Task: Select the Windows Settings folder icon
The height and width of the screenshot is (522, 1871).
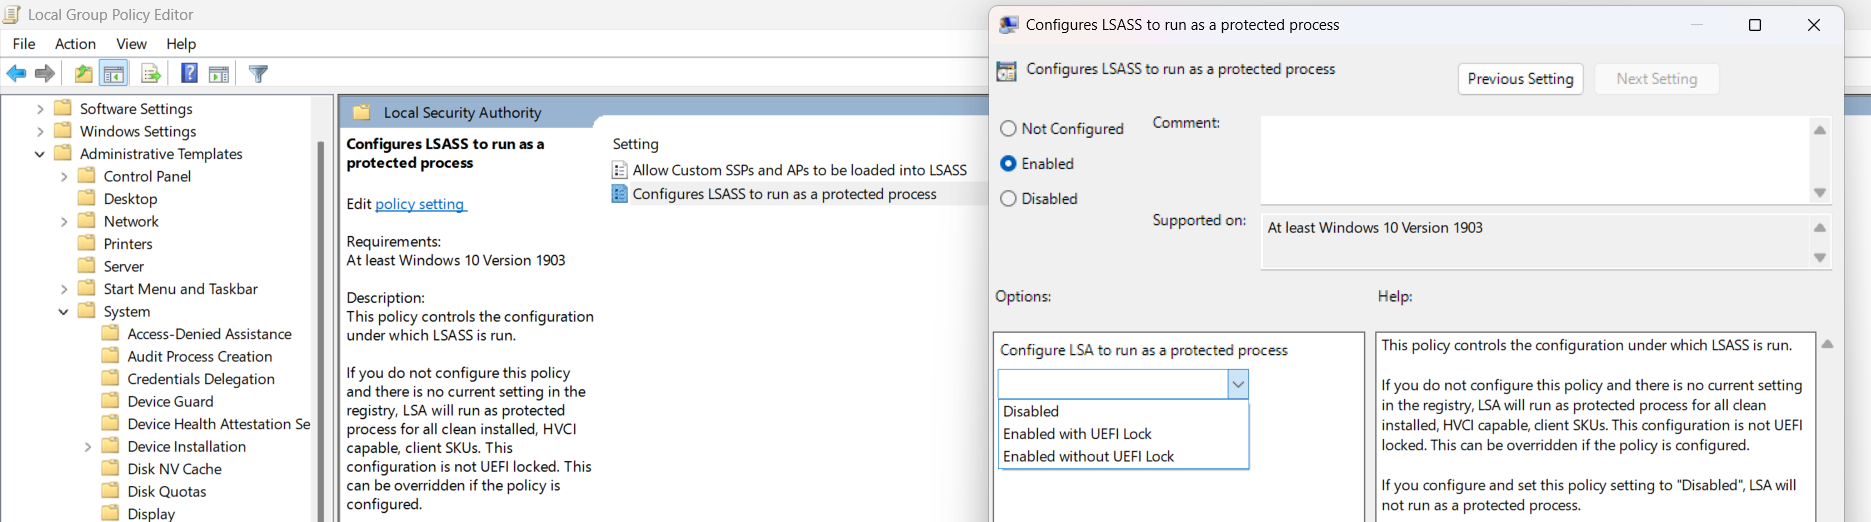Action: point(63,131)
